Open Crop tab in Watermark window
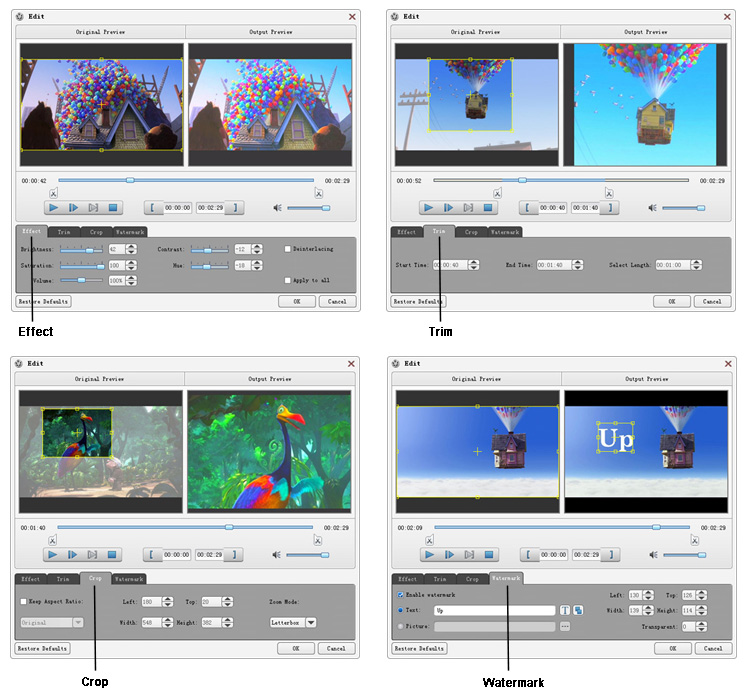Viewport: 750px width, 700px height. coord(472,579)
